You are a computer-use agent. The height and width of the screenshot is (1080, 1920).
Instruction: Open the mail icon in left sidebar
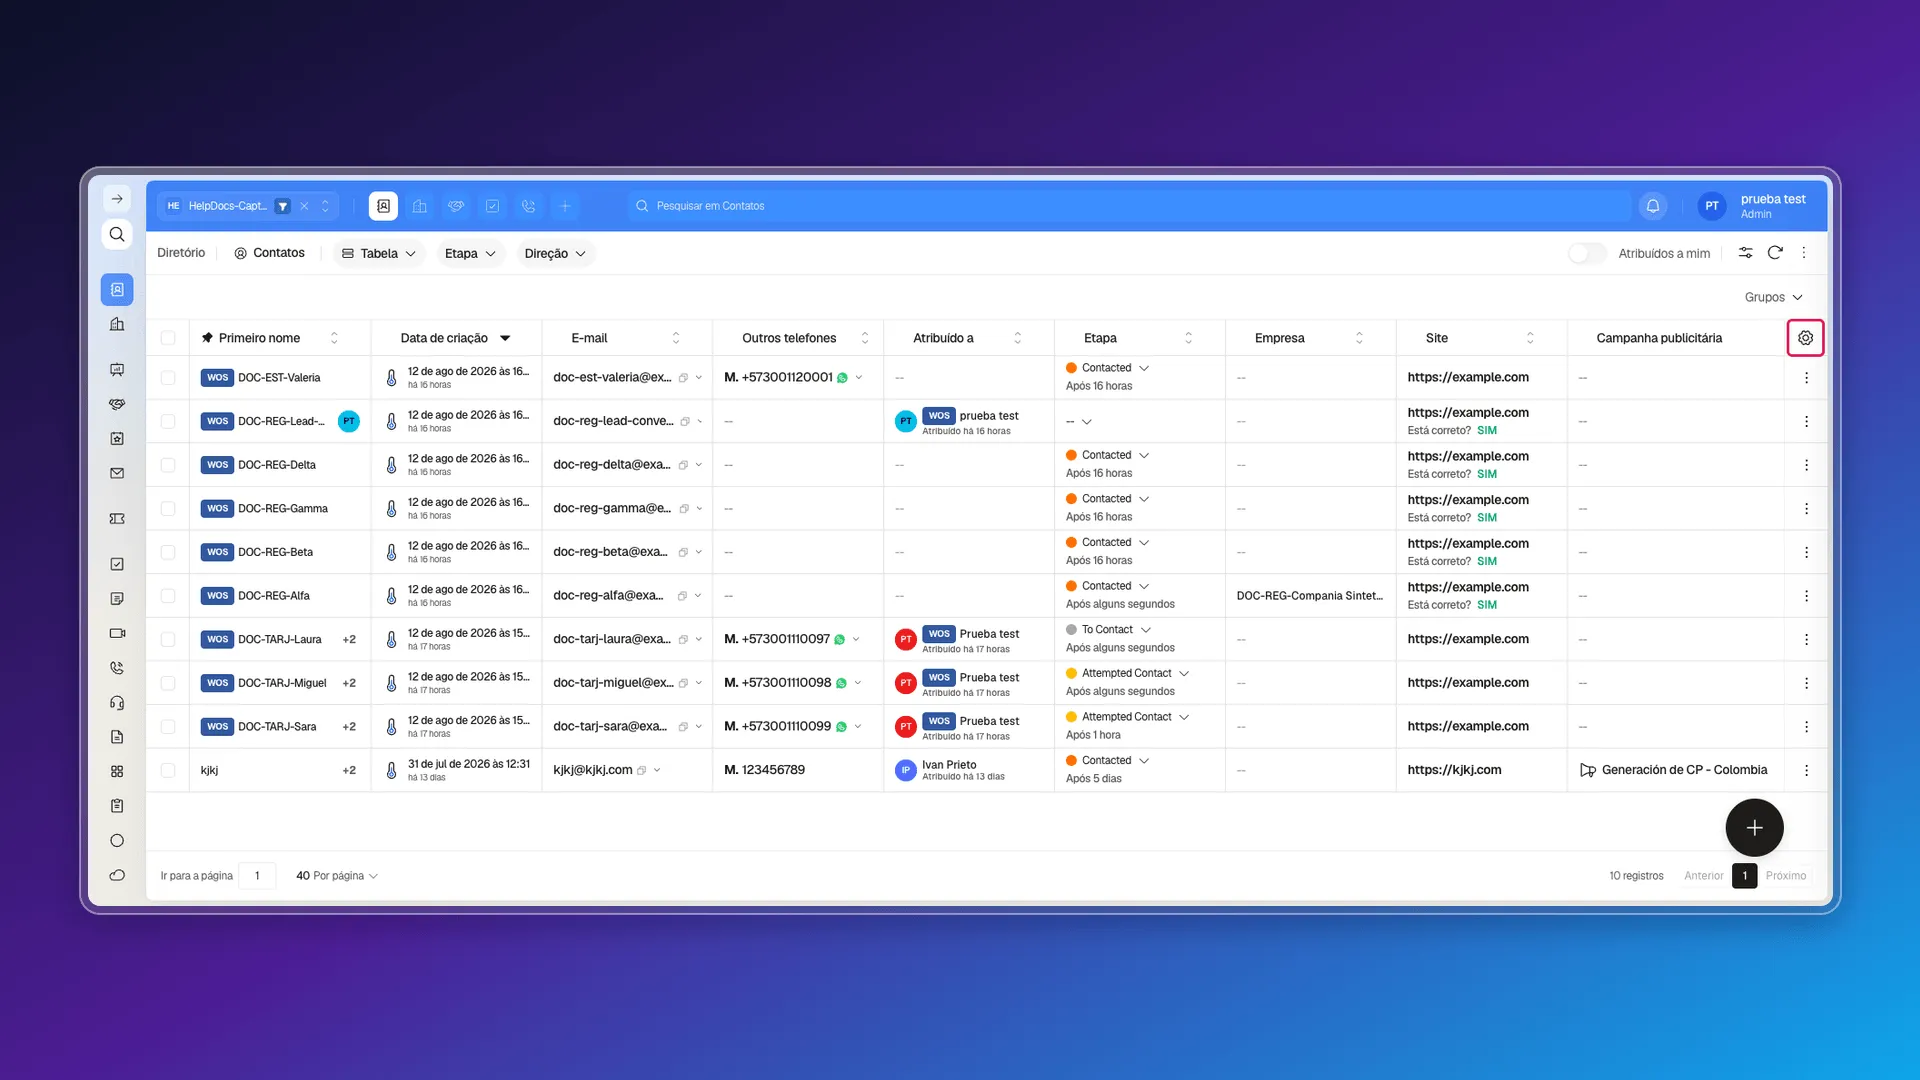117,473
